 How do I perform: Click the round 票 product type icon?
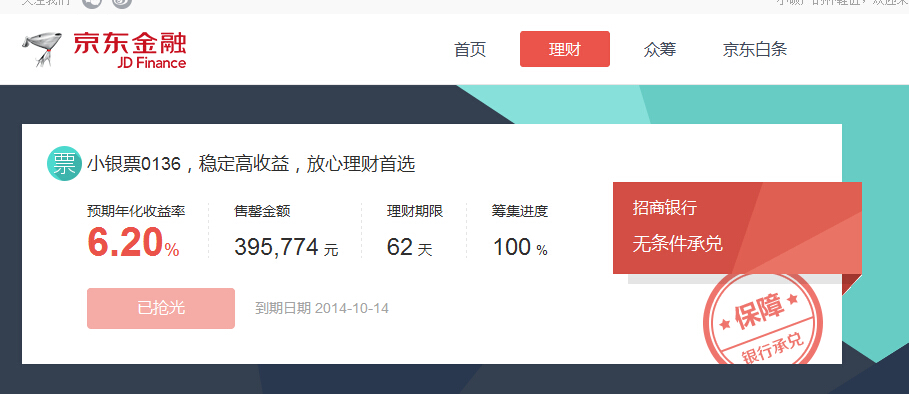click(x=64, y=164)
